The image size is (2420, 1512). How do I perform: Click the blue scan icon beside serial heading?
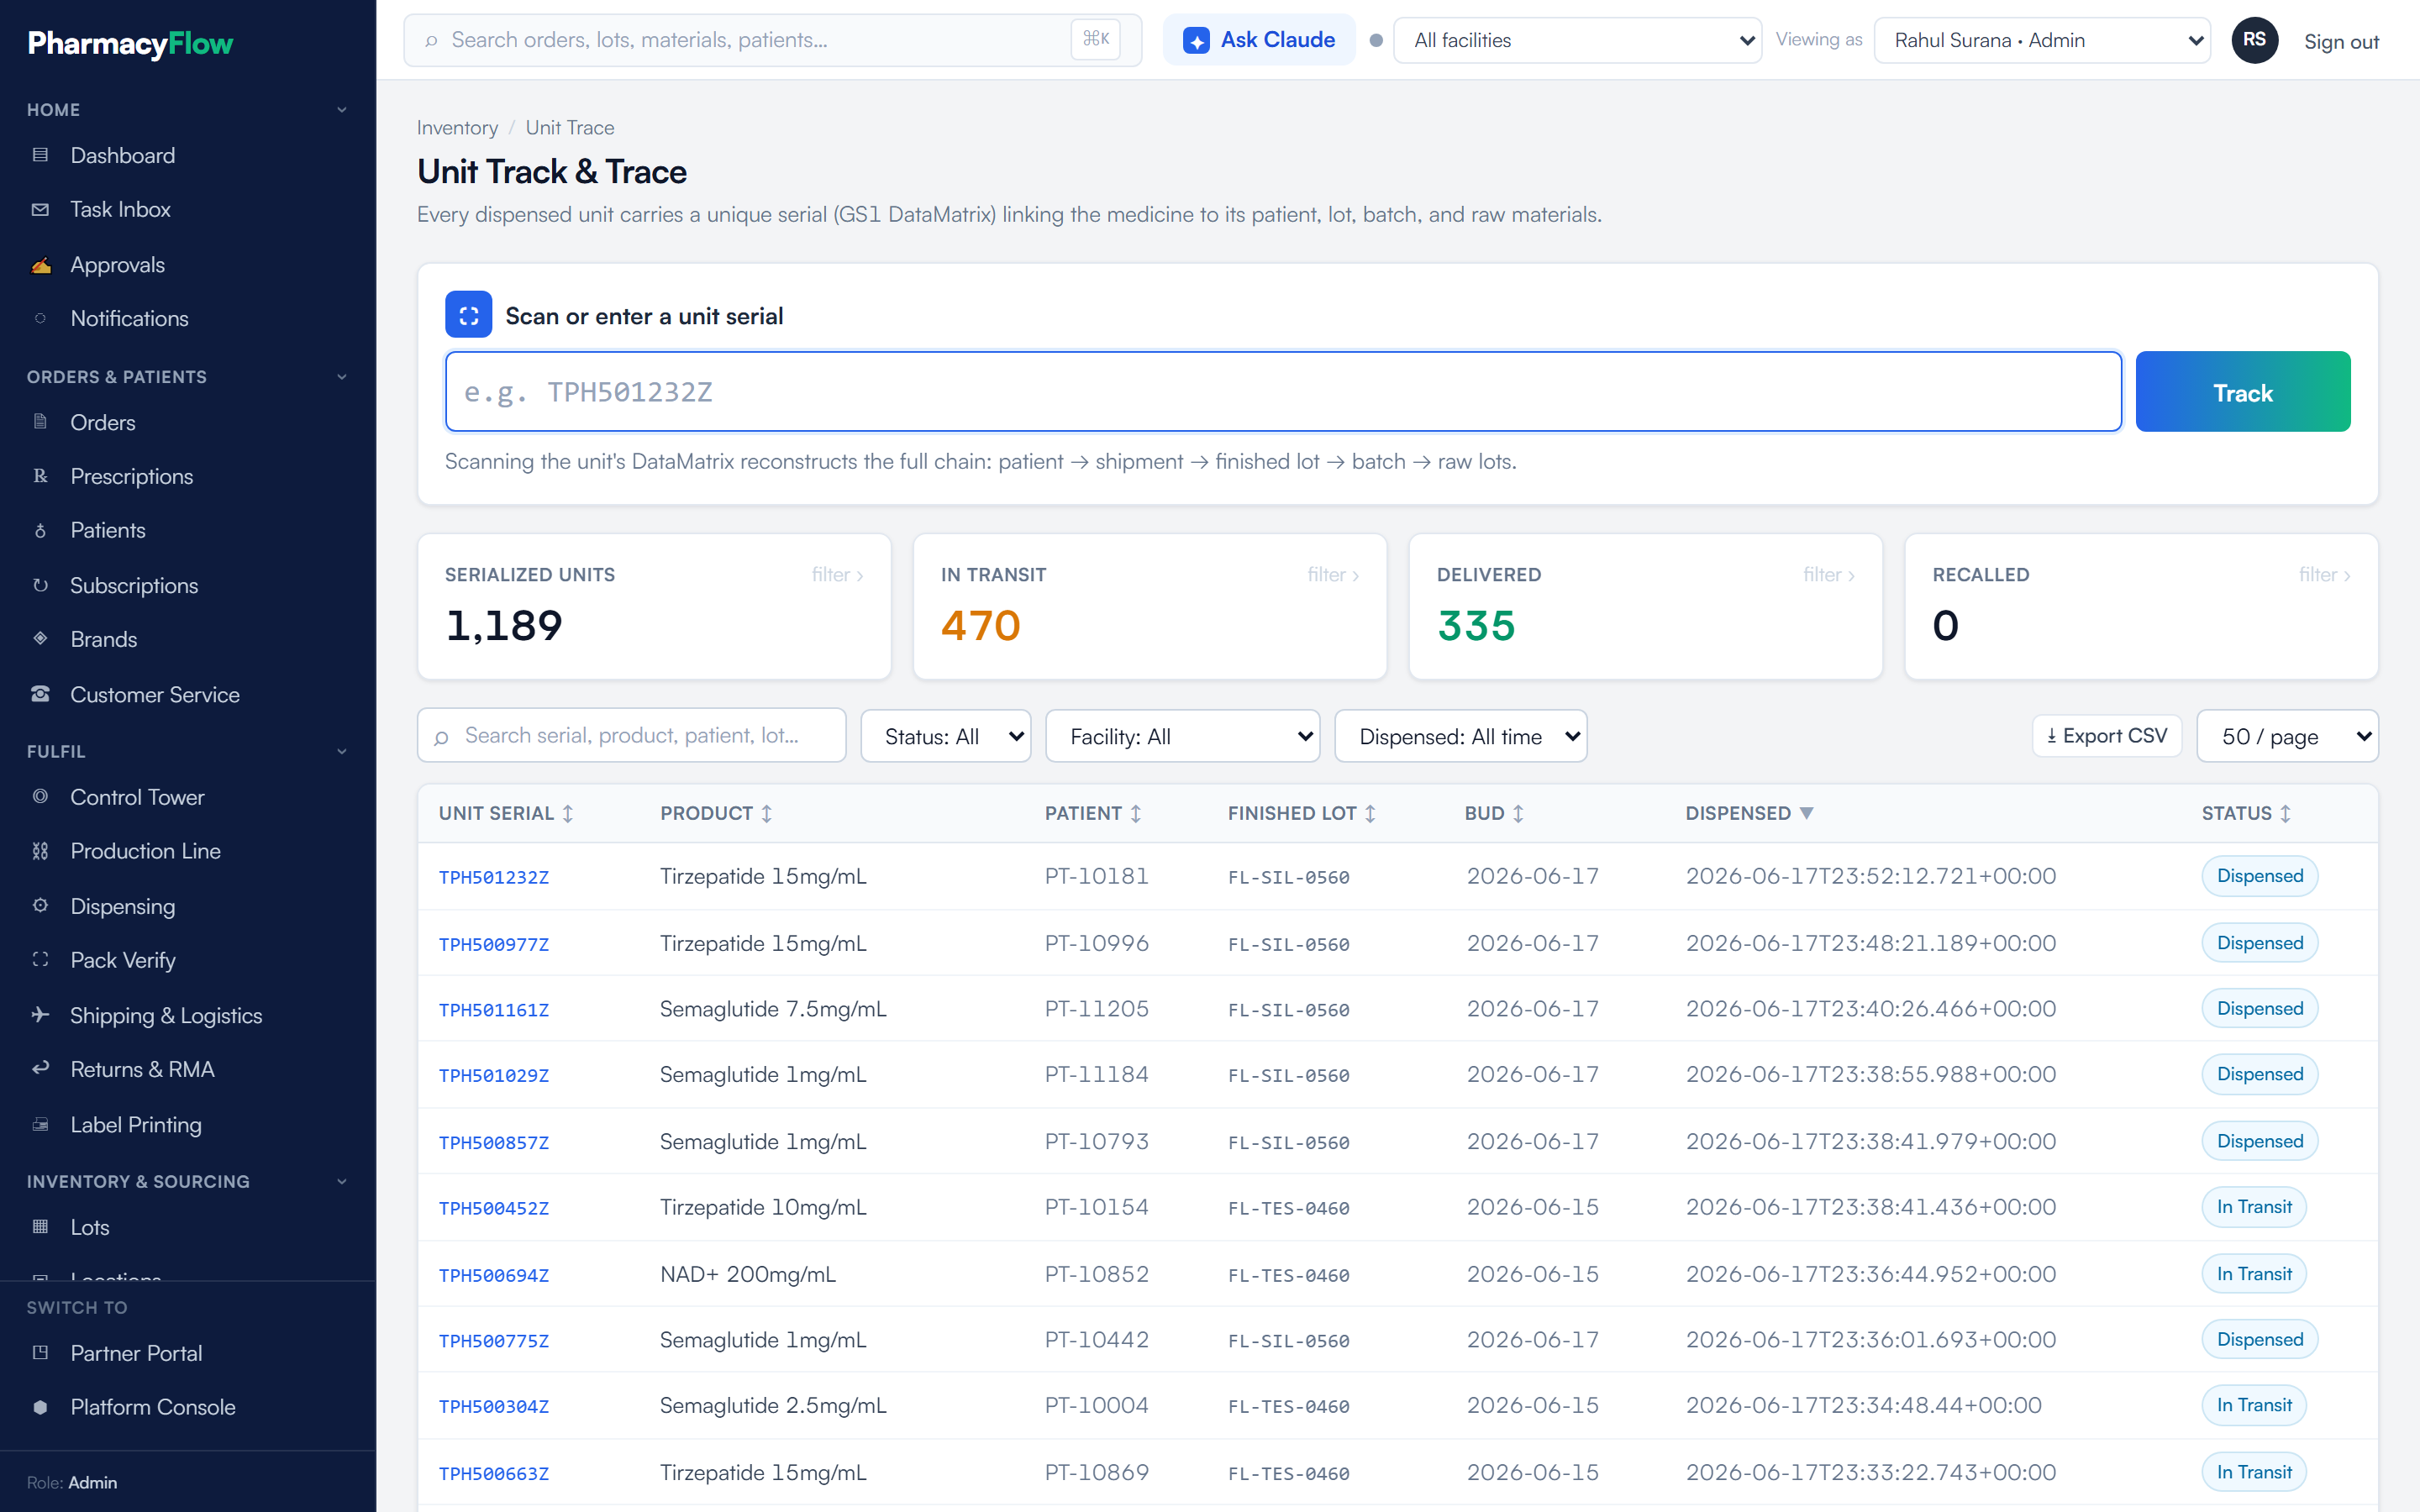pyautogui.click(x=468, y=315)
